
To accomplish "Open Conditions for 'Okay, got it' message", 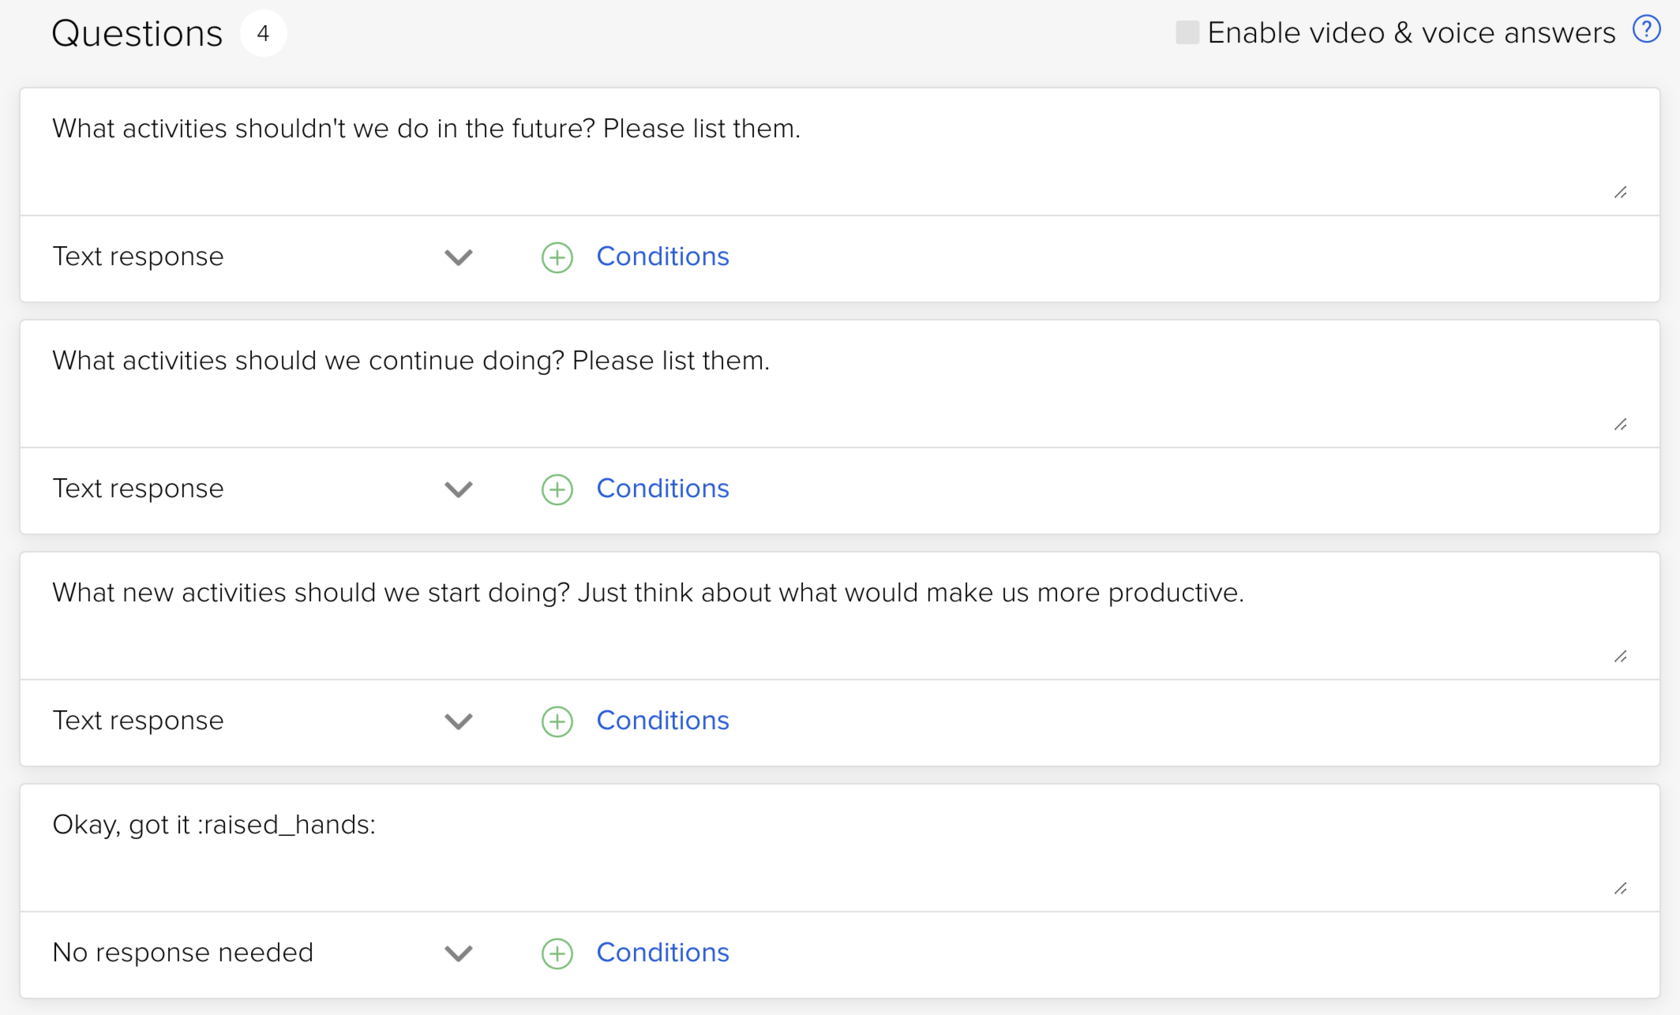I will coord(662,953).
